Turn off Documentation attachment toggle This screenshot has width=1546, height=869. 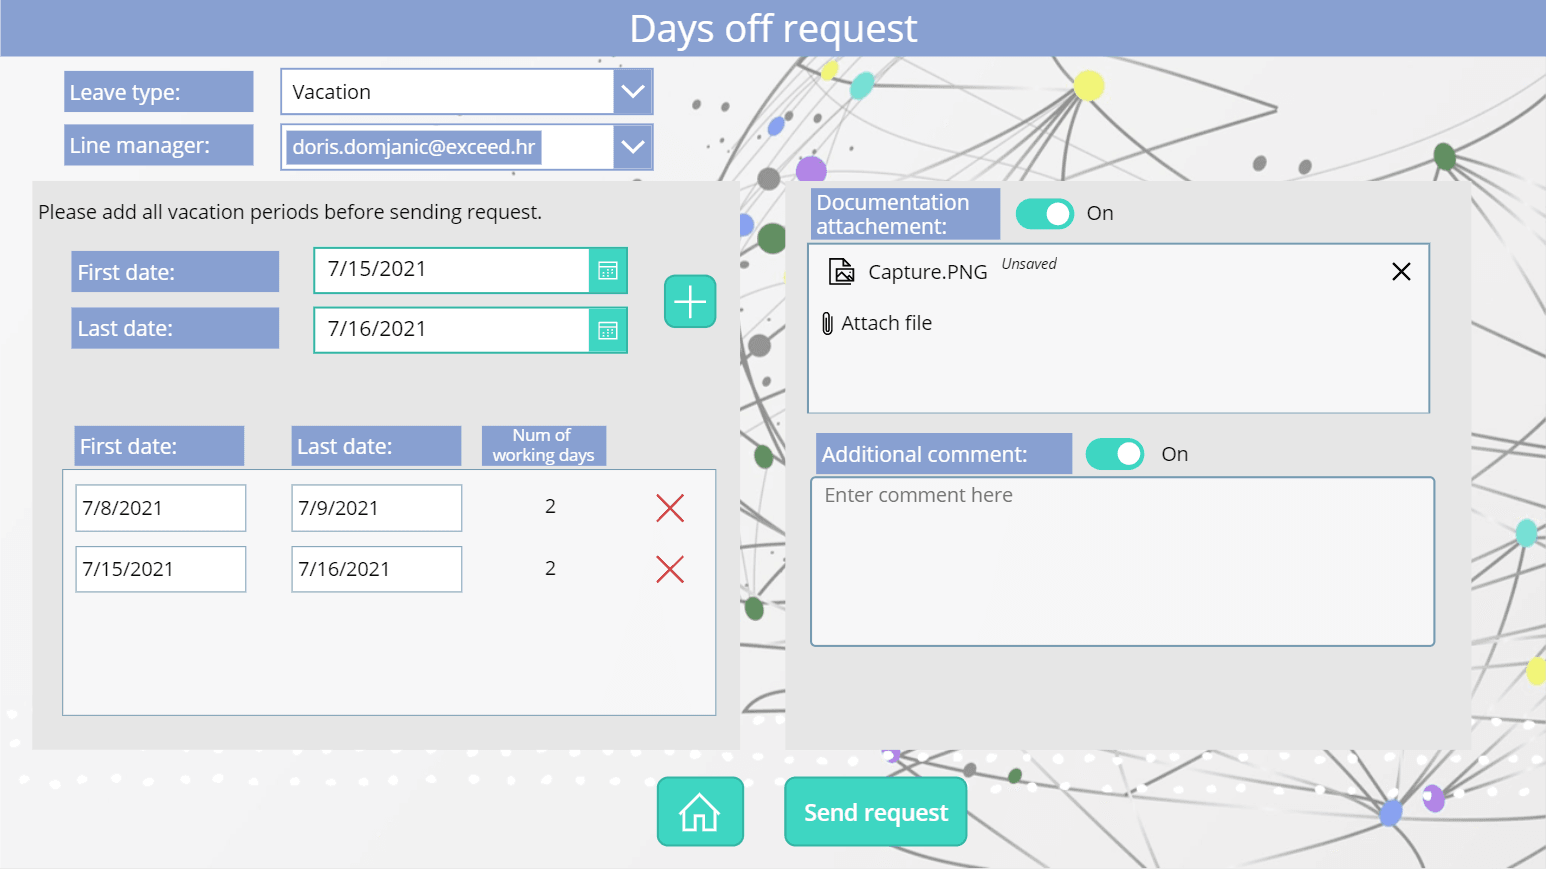pos(1045,213)
